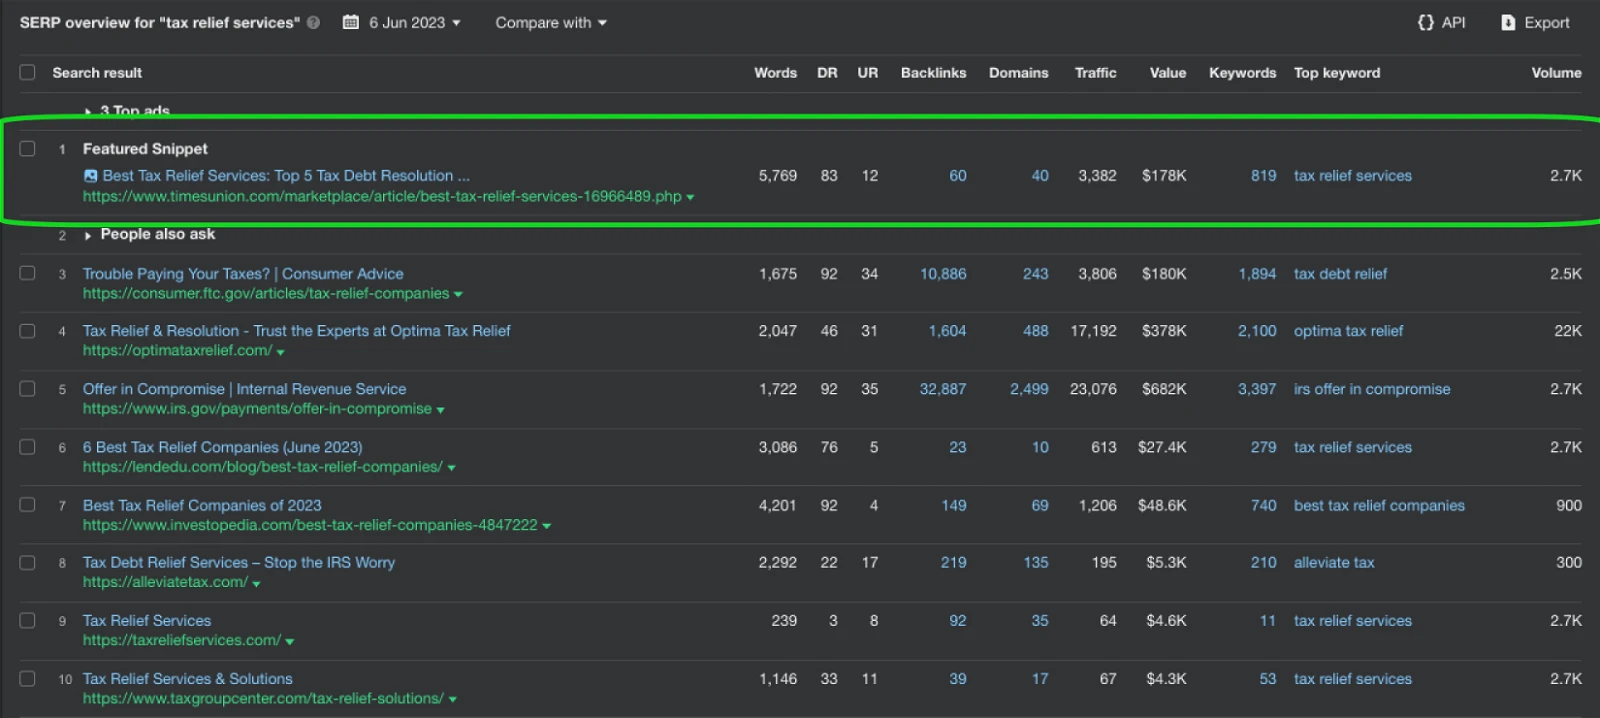The width and height of the screenshot is (1600, 718).
Task: Sort by the DR column header
Action: [x=827, y=73]
